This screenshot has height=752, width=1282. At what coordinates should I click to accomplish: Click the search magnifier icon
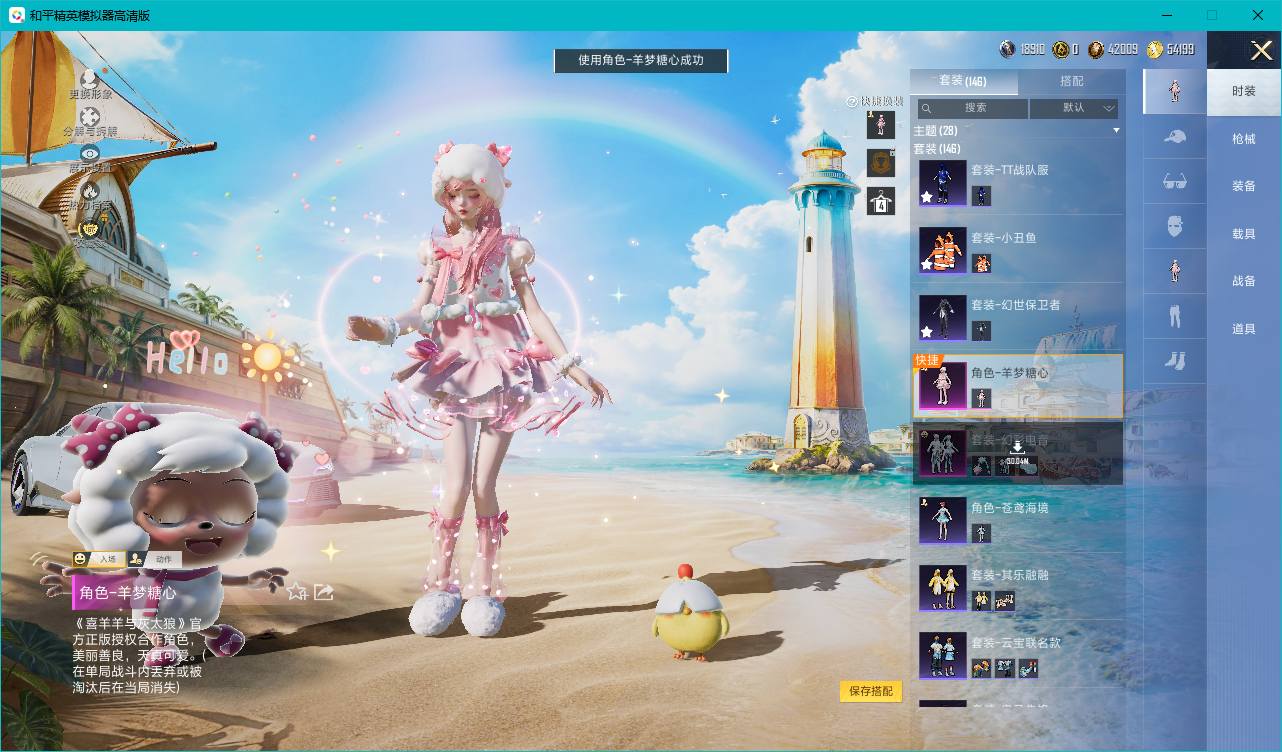(x=927, y=108)
